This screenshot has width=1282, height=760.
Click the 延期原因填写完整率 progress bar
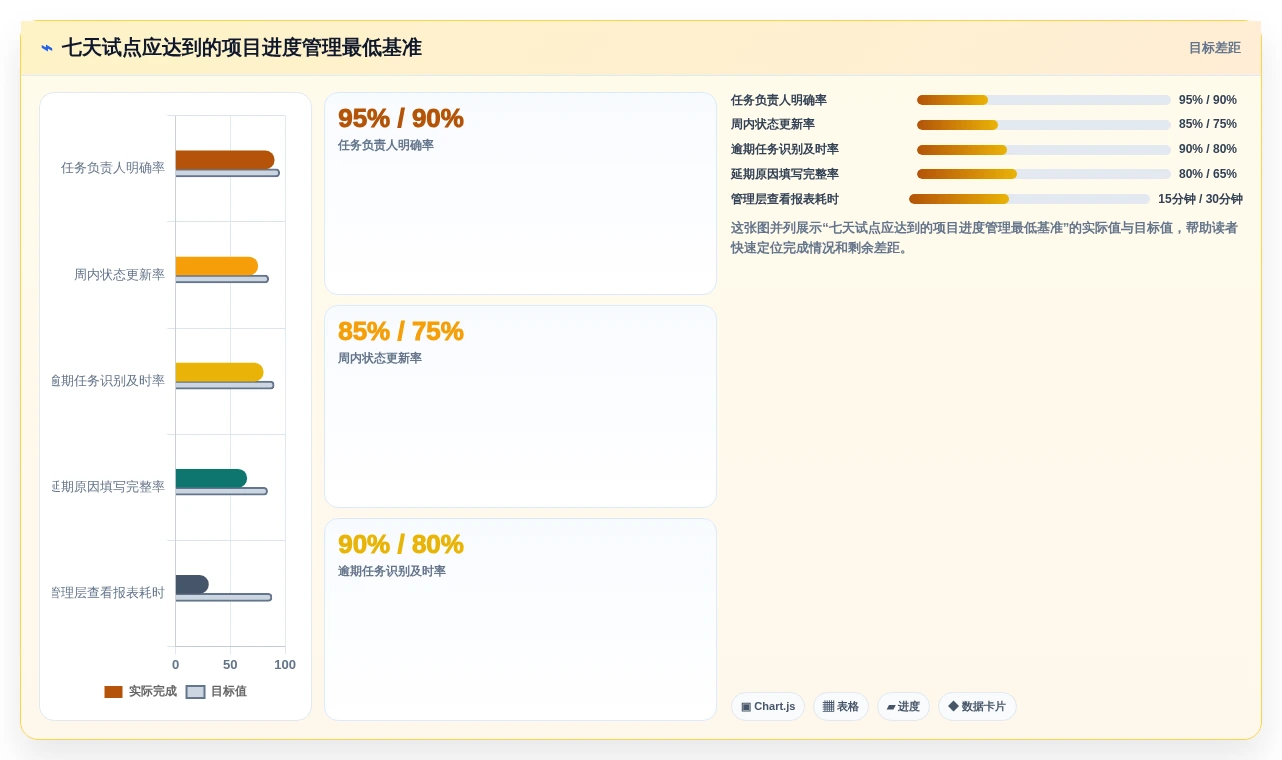[x=1044, y=174]
